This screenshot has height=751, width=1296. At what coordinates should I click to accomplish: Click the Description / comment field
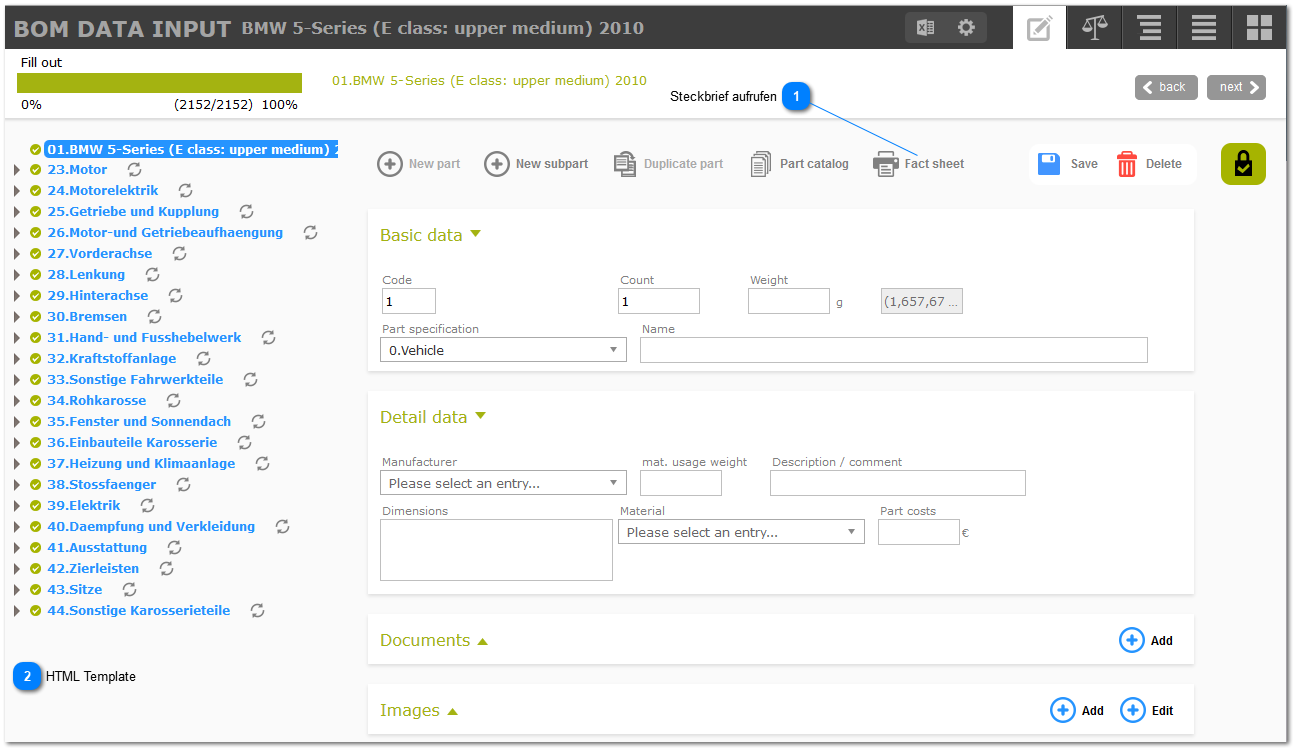pos(898,483)
